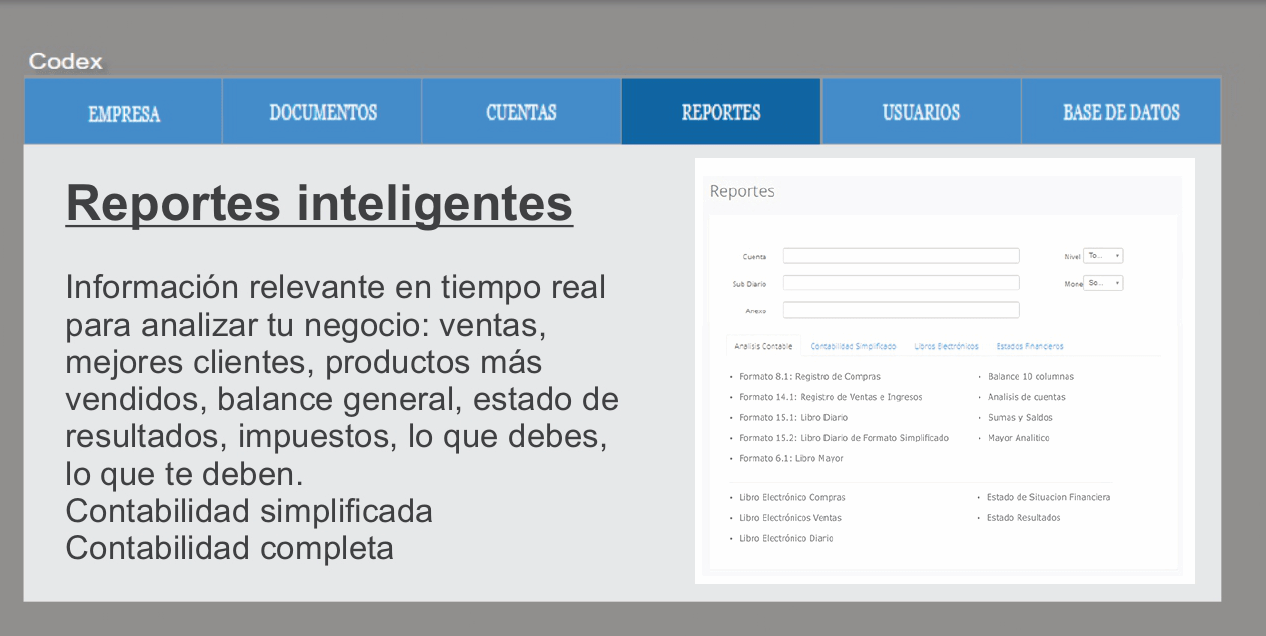Viewport: 1266px width, 636px height.
Task: Go to the DOCUMENTOS section
Action: (x=323, y=113)
